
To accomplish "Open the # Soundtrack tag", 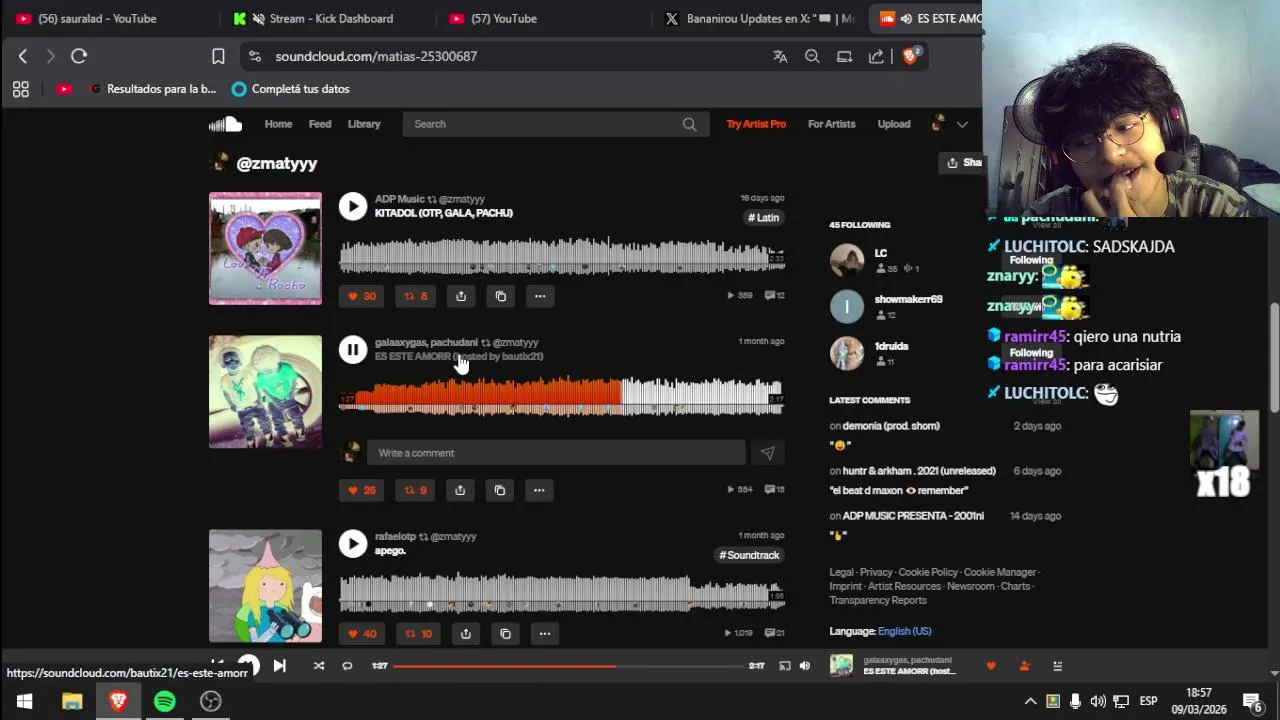I will pyautogui.click(x=749, y=555).
